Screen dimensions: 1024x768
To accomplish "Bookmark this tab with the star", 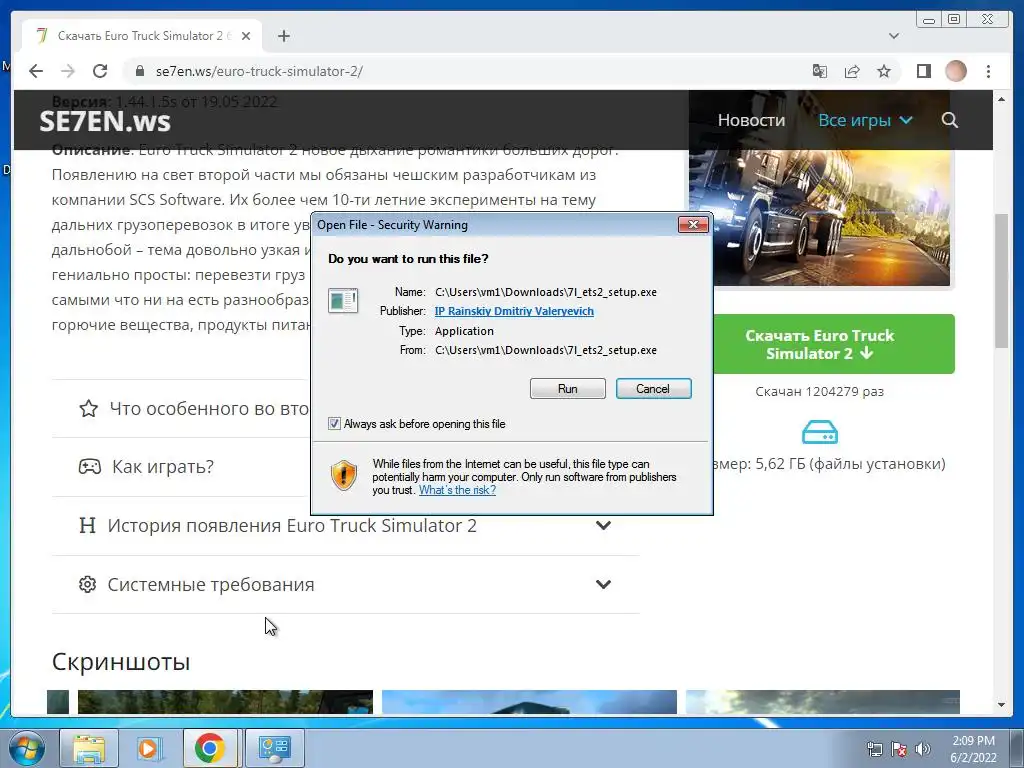I will pos(884,71).
